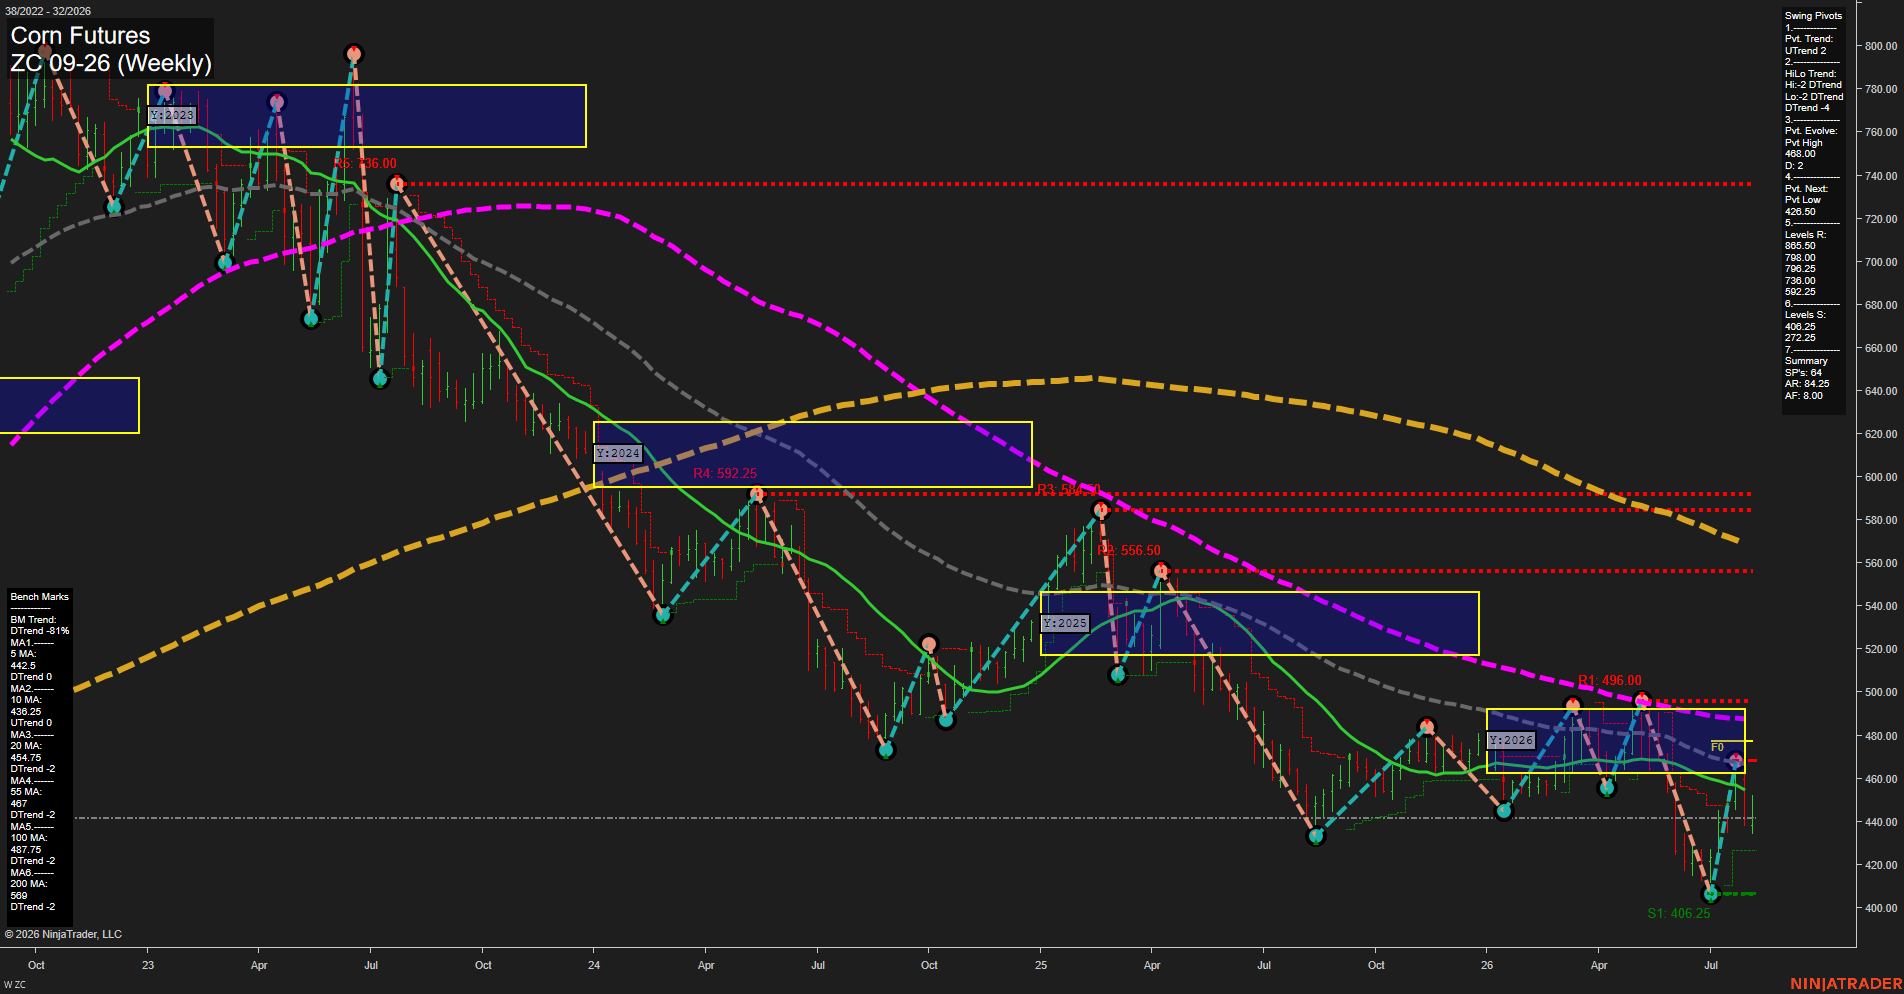Click the 740.00 price axis label
The height and width of the screenshot is (994, 1904).
click(x=1881, y=176)
